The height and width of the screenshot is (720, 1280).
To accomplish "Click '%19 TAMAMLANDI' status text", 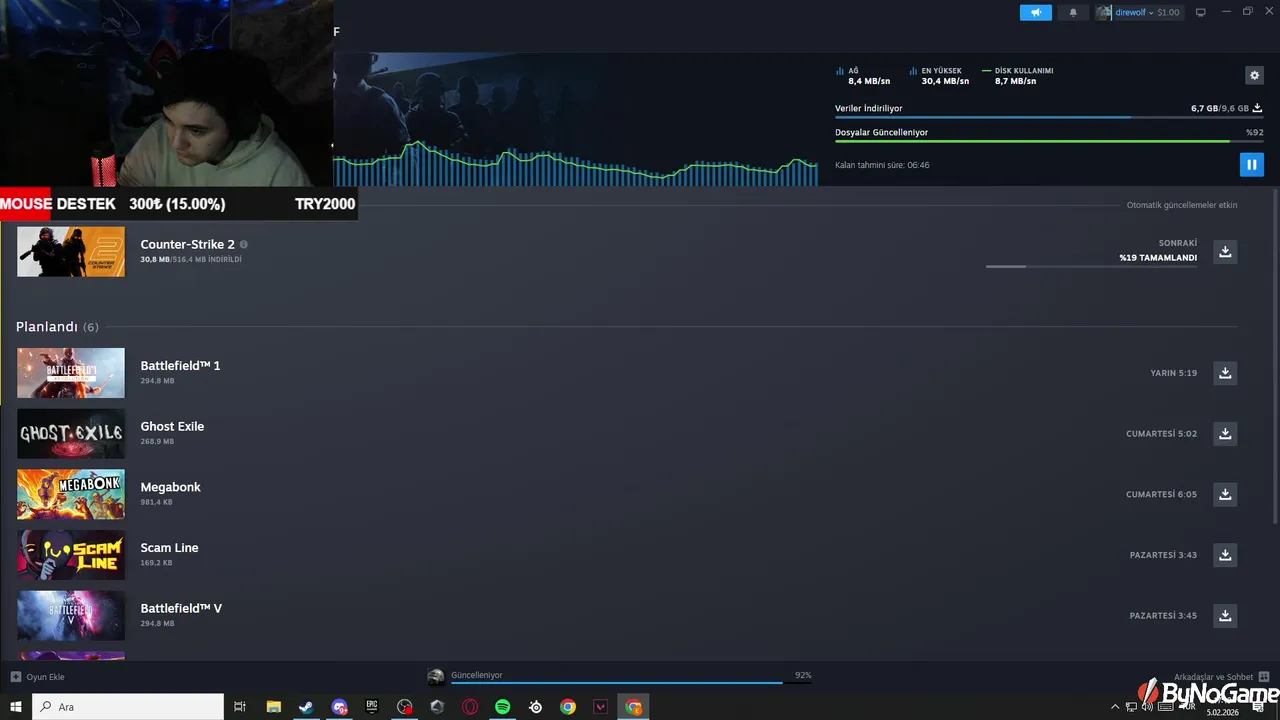I will [1158, 258].
